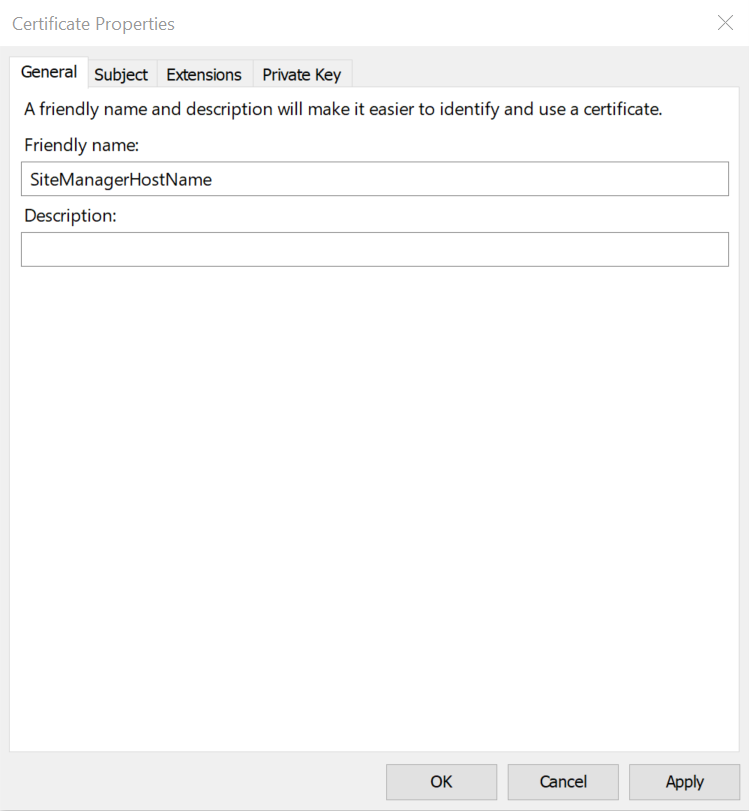Activate the General tab
The width and height of the screenshot is (749, 811).
tap(49, 72)
